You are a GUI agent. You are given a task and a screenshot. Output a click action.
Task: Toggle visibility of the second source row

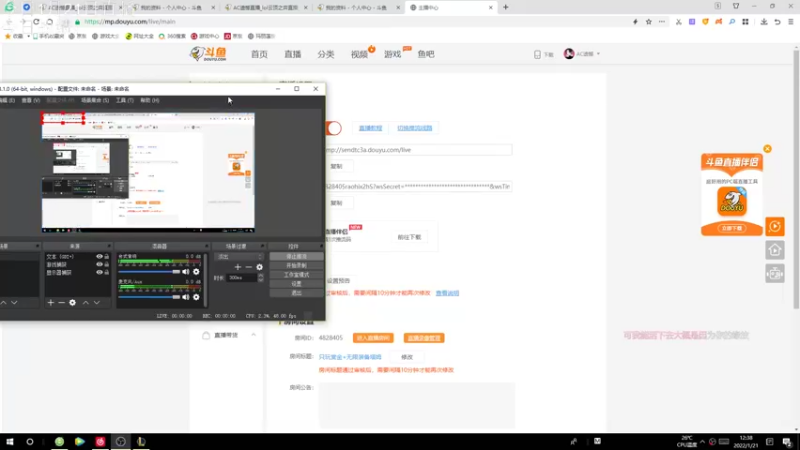[x=99, y=264]
